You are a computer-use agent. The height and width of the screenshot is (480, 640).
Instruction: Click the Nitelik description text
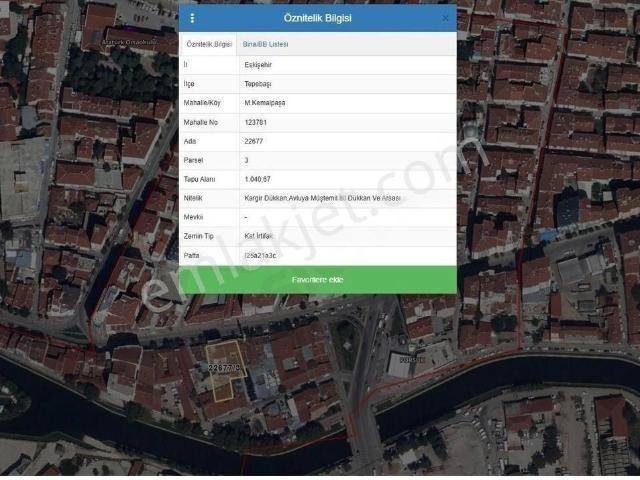(x=322, y=198)
